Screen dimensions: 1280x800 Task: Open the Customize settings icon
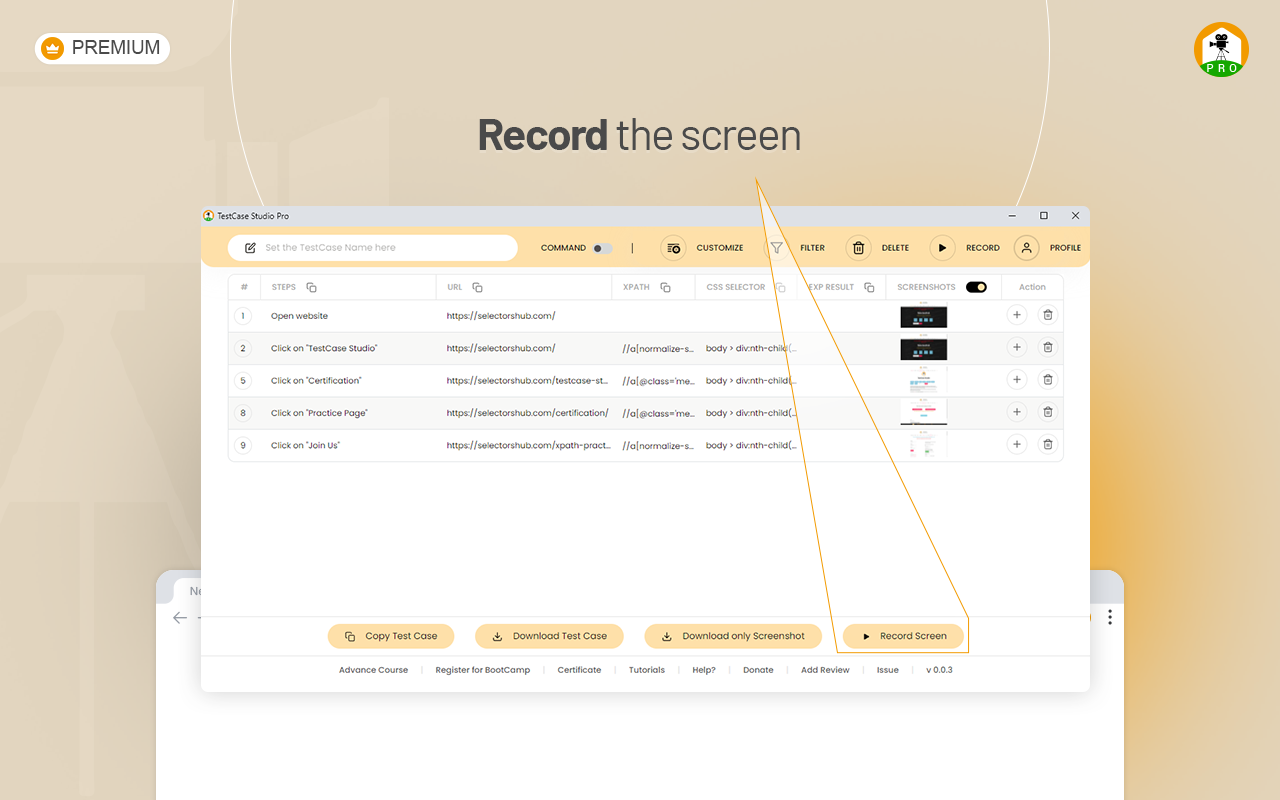(x=674, y=247)
